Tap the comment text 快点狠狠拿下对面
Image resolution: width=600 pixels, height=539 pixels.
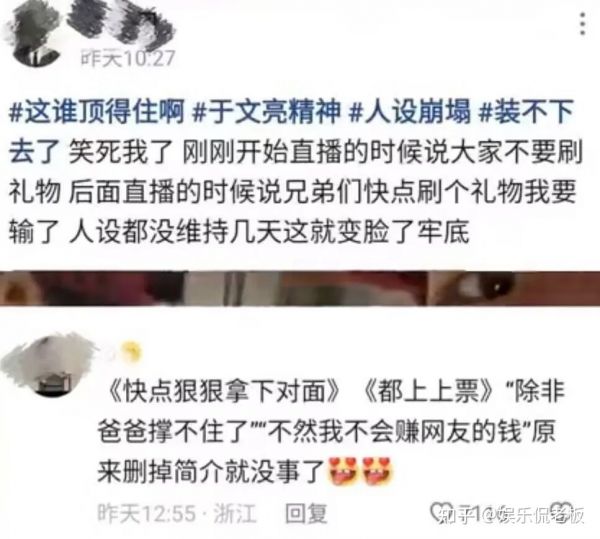pos(225,392)
